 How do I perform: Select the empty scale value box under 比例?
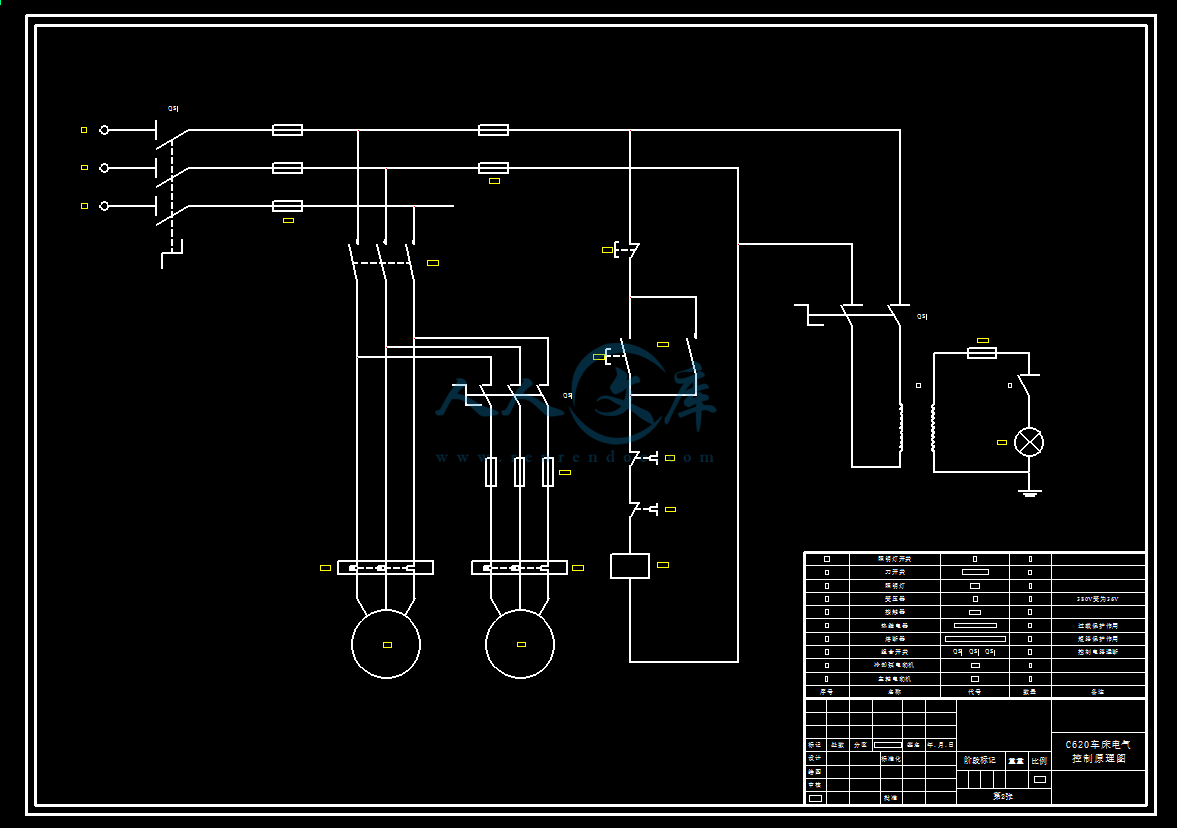click(x=1040, y=779)
